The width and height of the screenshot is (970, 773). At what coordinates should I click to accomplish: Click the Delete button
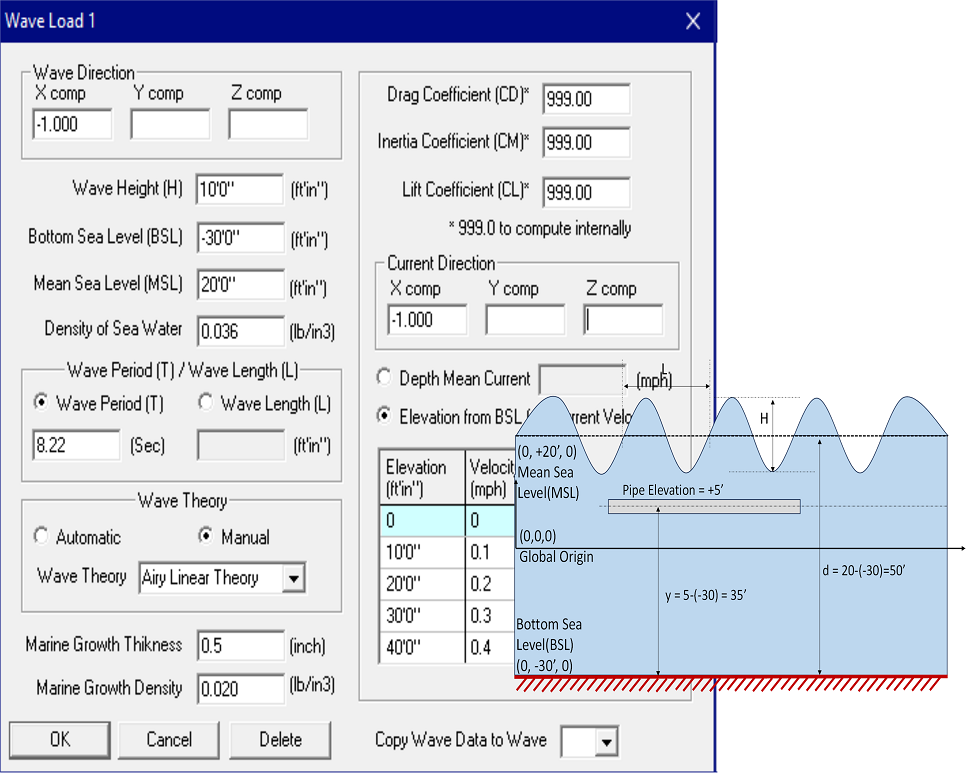(280, 740)
